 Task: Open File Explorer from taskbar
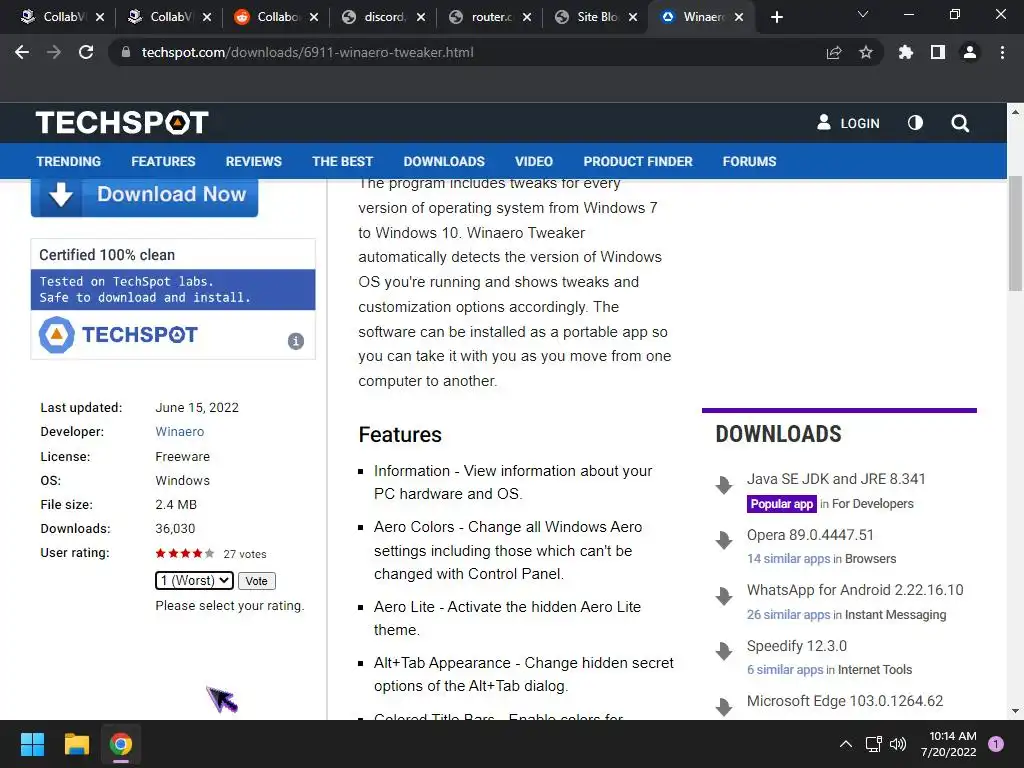pos(76,744)
